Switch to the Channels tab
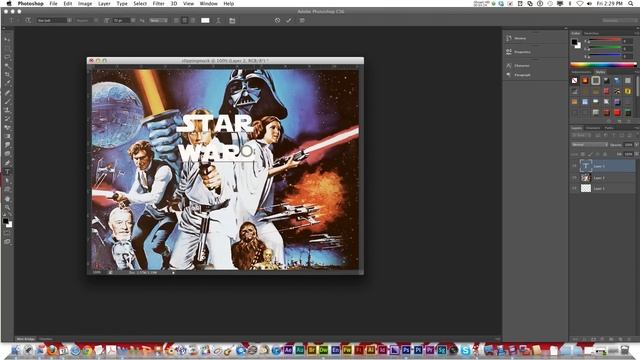640x360 pixels. [x=593, y=128]
